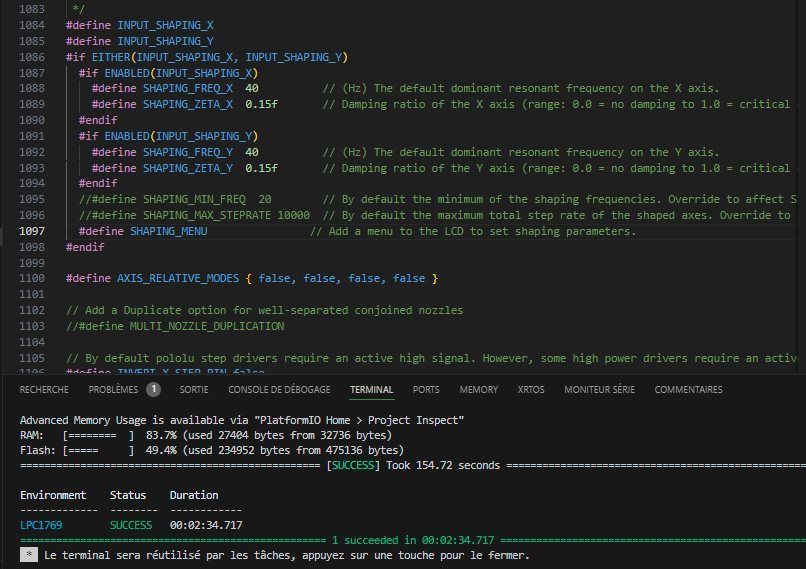Click duration value 00:02:34.717 in table
The image size is (806, 569).
click(206, 525)
